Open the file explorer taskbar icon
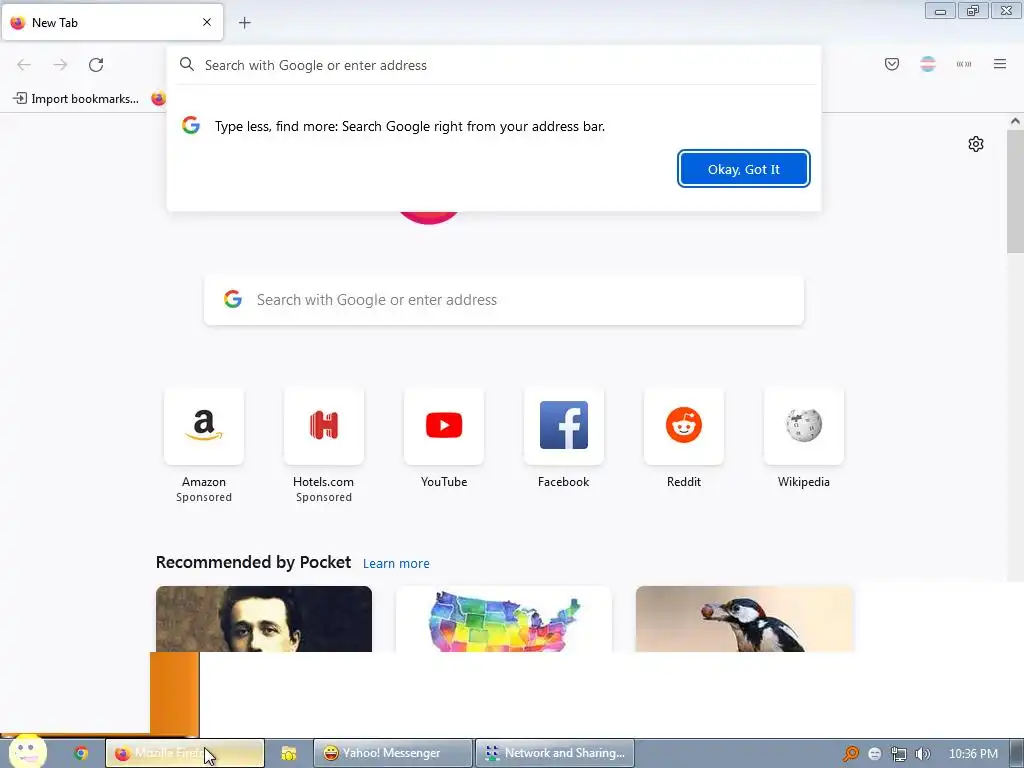The height and width of the screenshot is (768, 1024). [289, 753]
